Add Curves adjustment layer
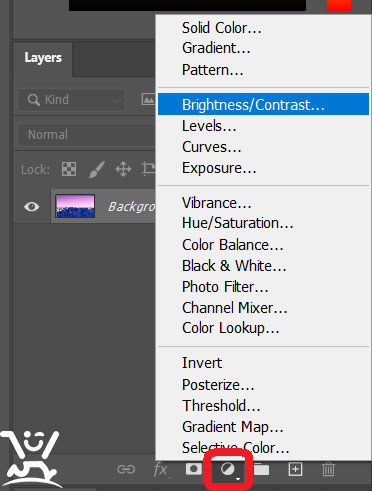Viewport: 372px width, 491px height. pos(263,147)
